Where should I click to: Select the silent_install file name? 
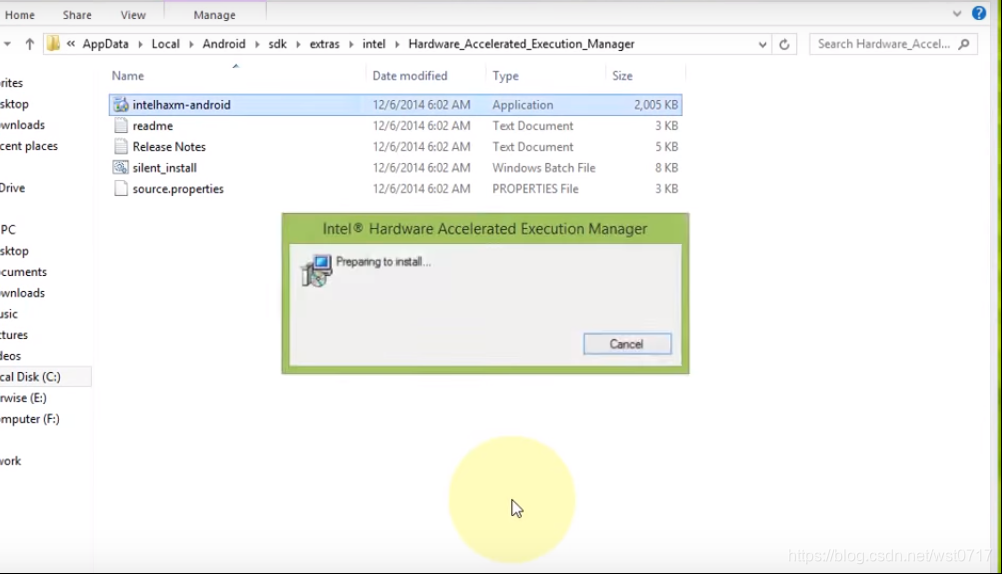point(164,168)
